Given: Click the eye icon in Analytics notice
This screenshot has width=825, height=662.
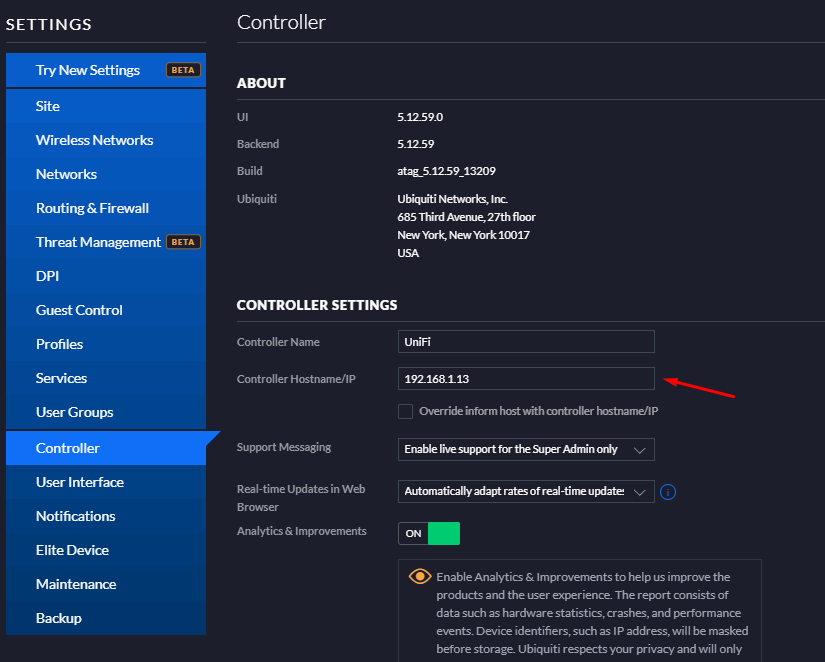Looking at the screenshot, I should click(420, 577).
